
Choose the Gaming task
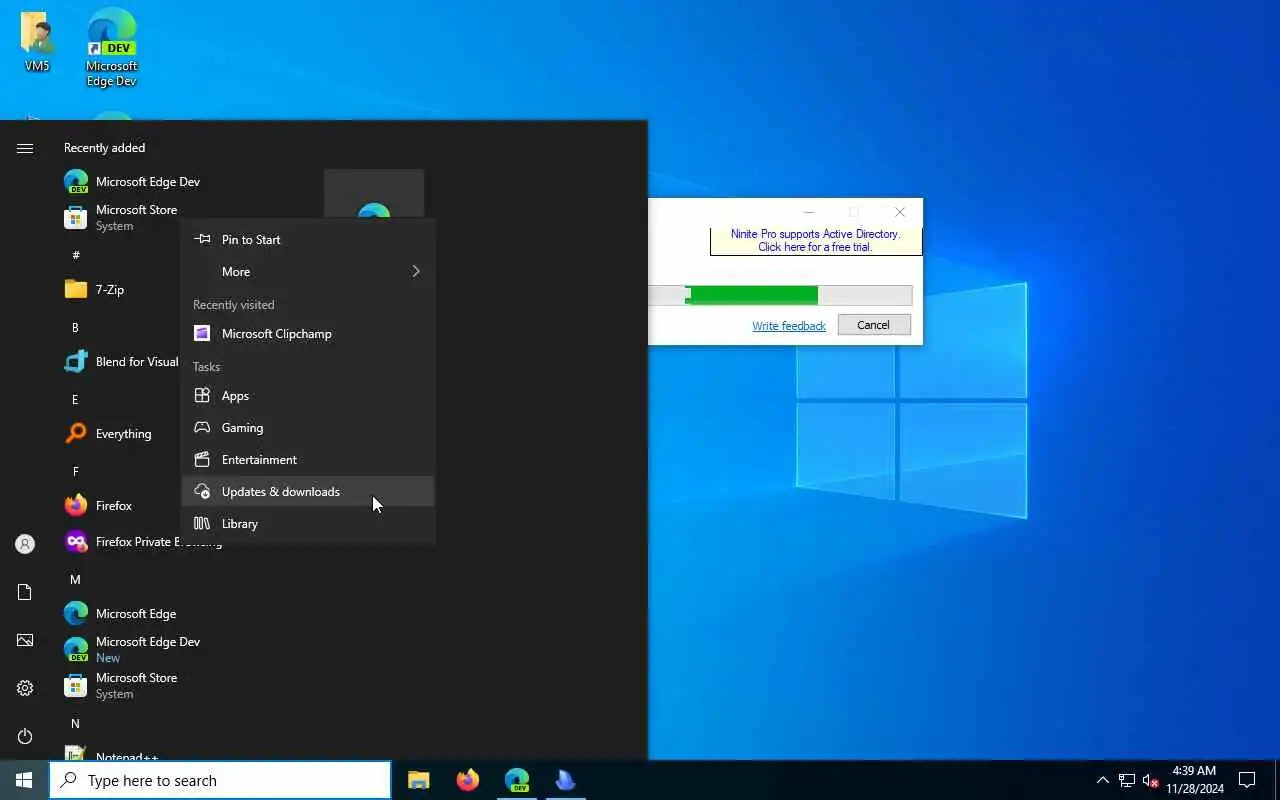[x=308, y=428]
